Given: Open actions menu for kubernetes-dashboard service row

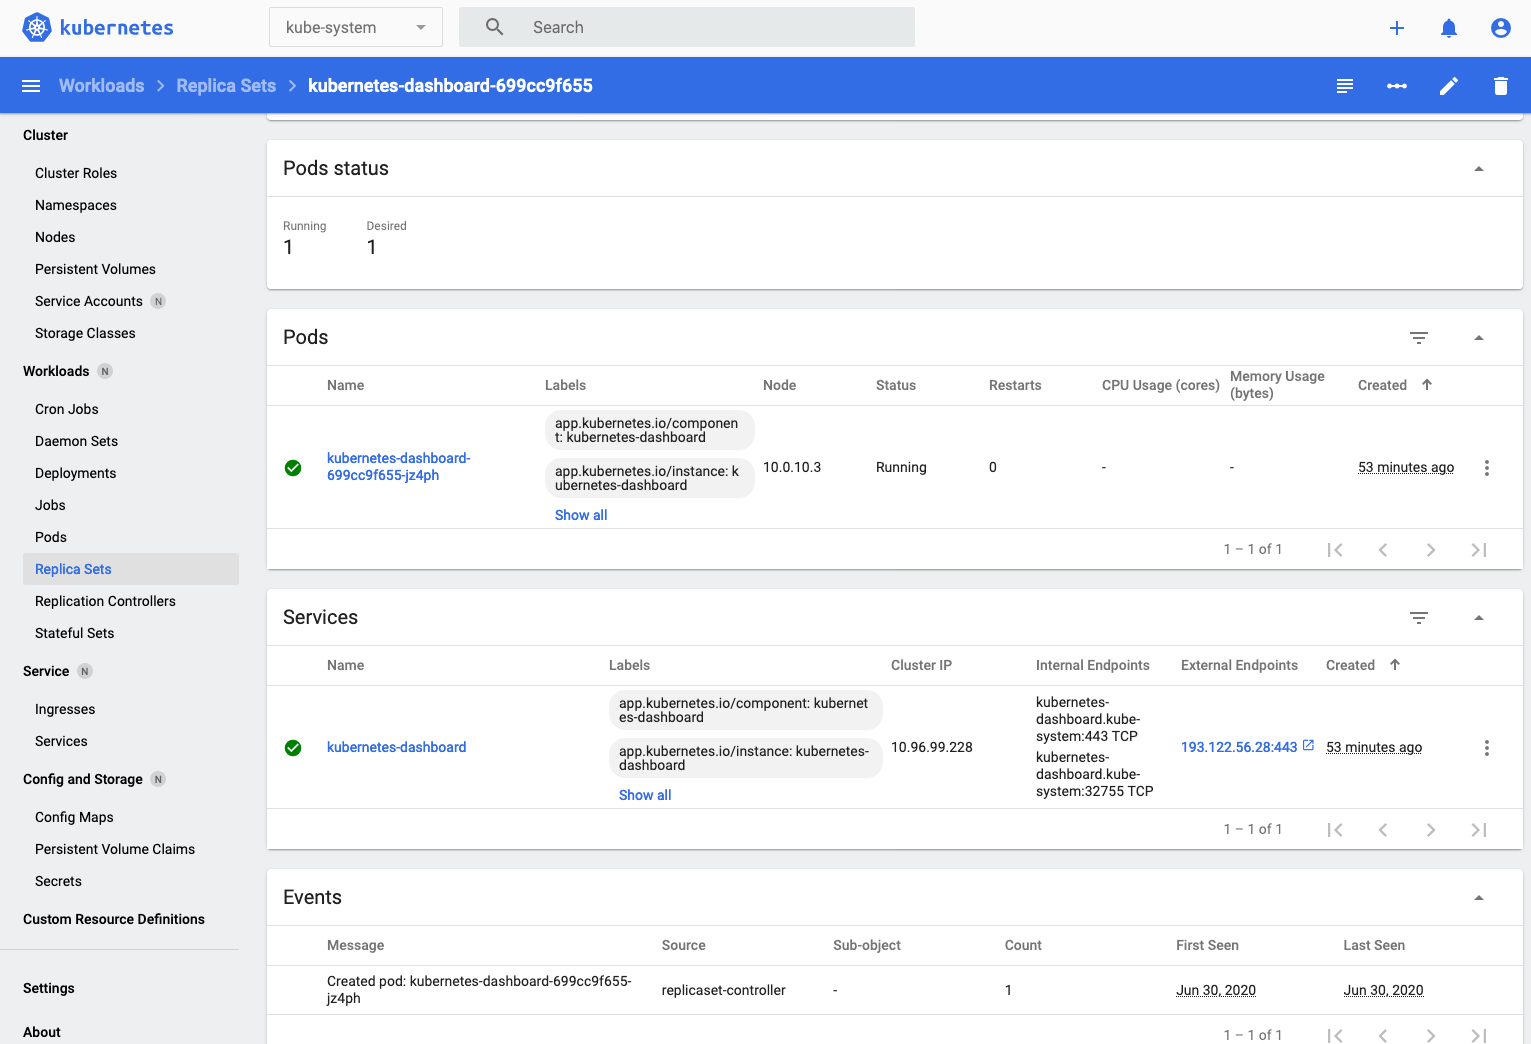Looking at the screenshot, I should (1487, 748).
